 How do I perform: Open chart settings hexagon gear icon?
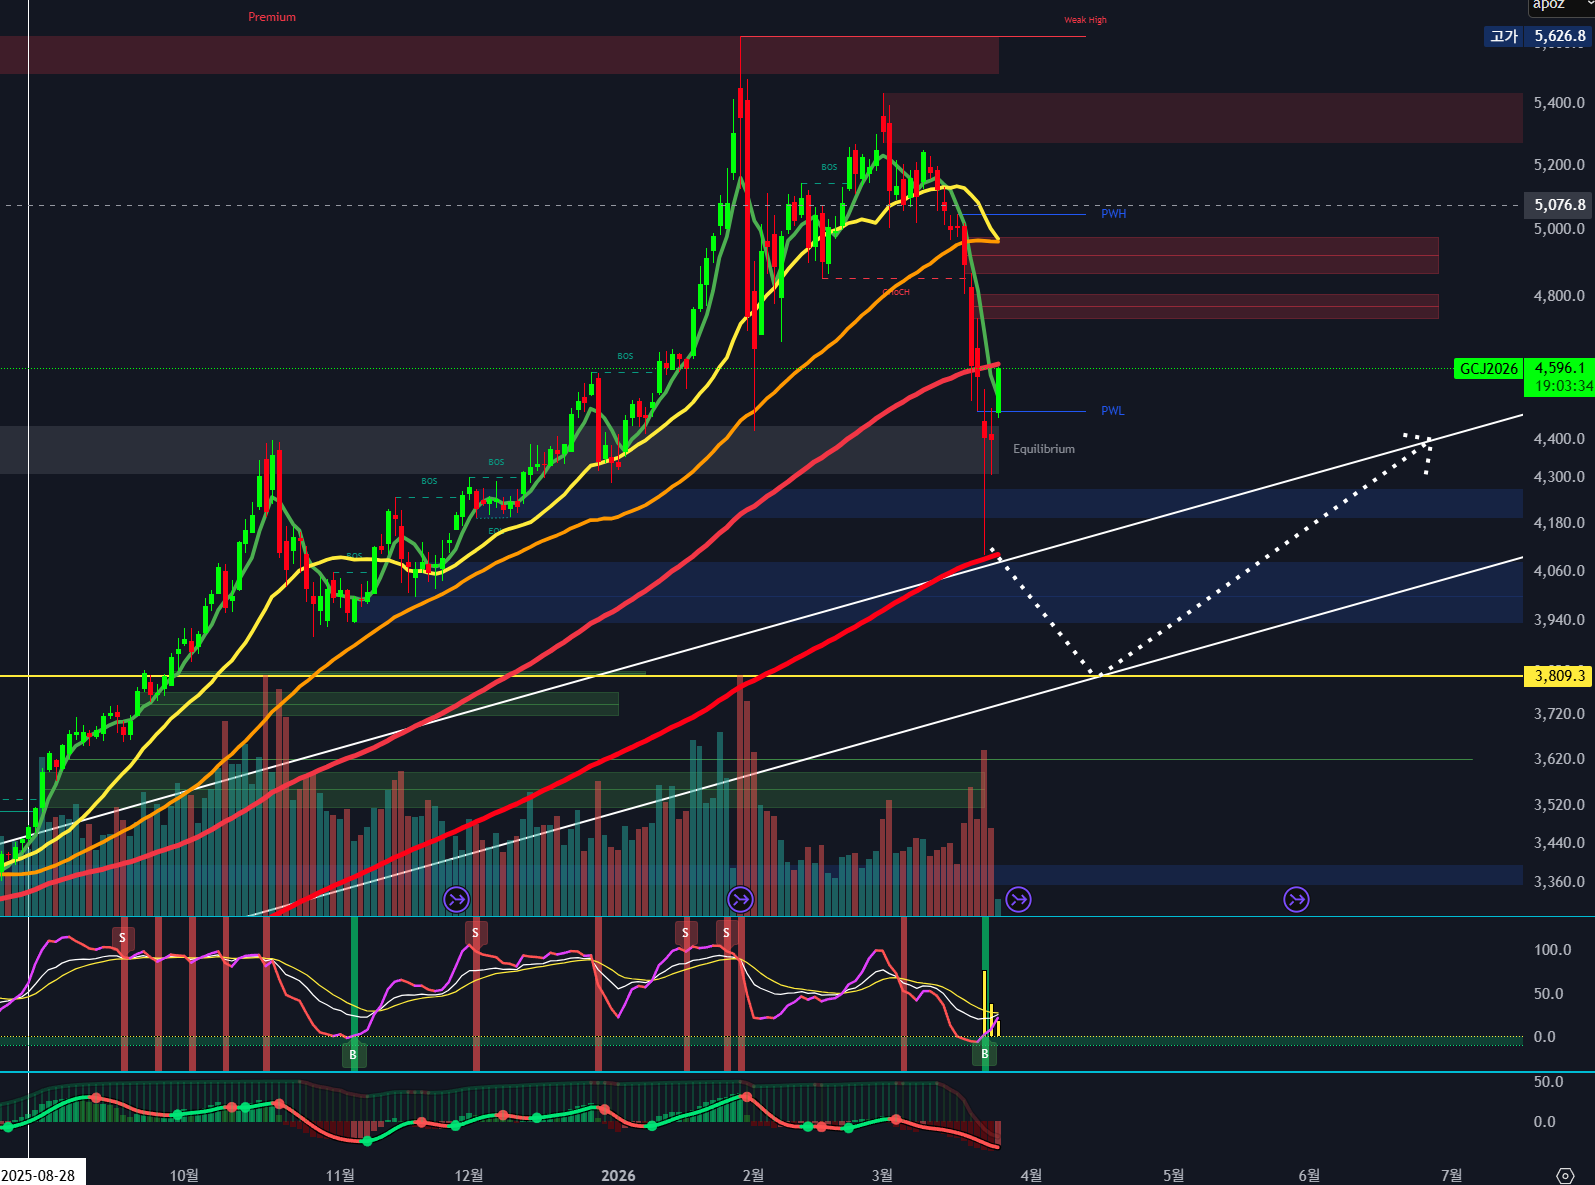[x=1566, y=1175]
